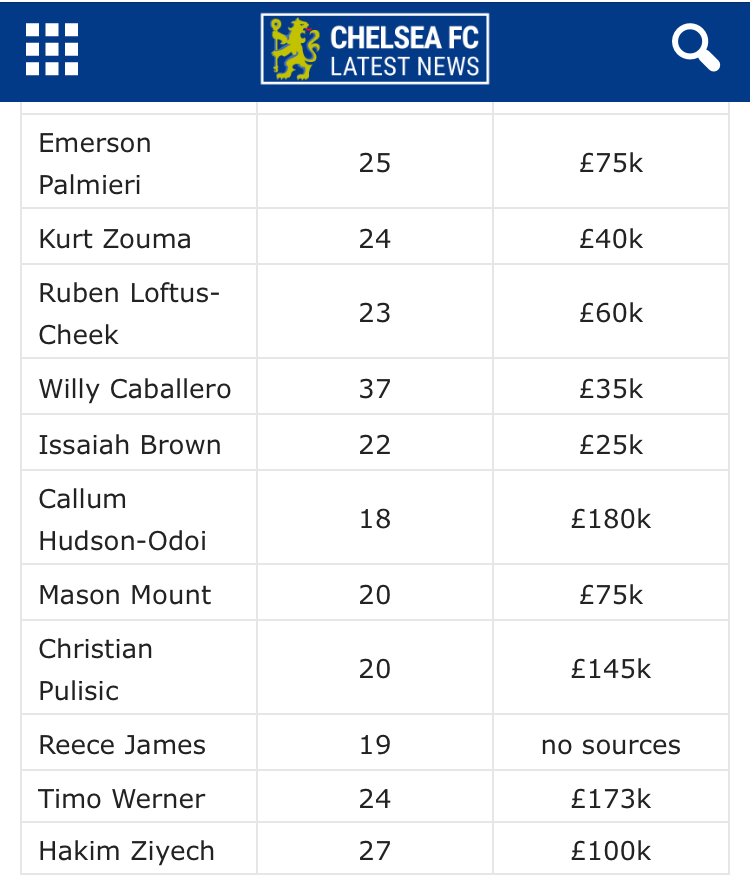Click the Chelsea FC Latest News logo
Viewport: 750px width, 886px height.
(375, 48)
